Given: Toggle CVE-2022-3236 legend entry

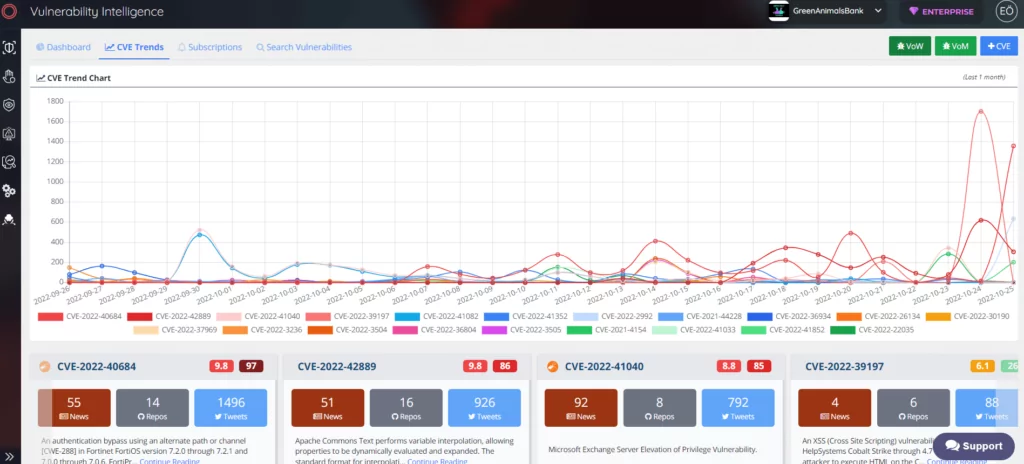Looking at the screenshot, I should [x=262, y=330].
